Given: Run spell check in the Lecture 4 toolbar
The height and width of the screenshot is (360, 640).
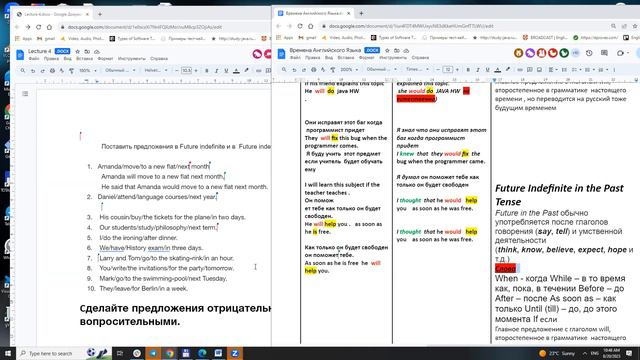Looking at the screenshot, I should [62, 71].
